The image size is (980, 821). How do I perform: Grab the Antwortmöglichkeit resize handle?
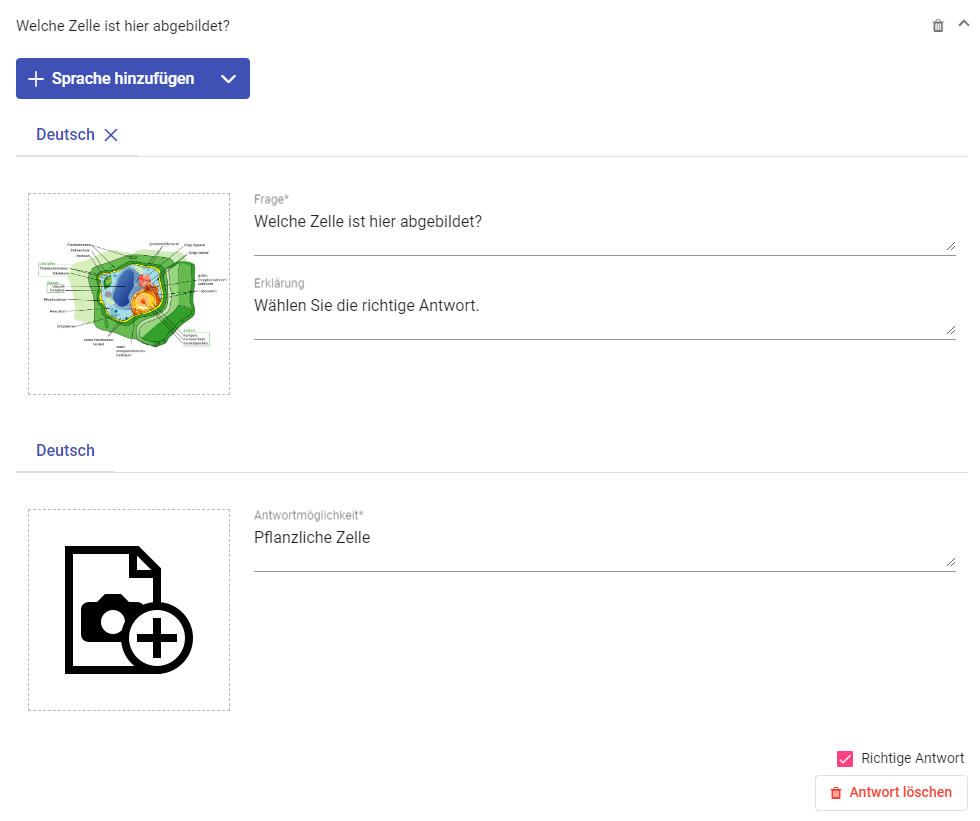coord(950,562)
